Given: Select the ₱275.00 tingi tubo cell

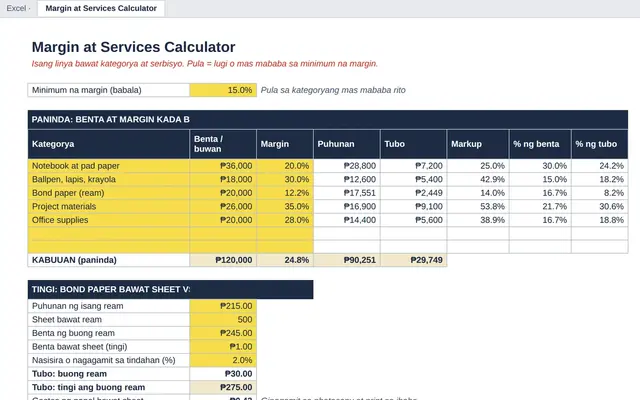Looking at the screenshot, I should point(223,387).
